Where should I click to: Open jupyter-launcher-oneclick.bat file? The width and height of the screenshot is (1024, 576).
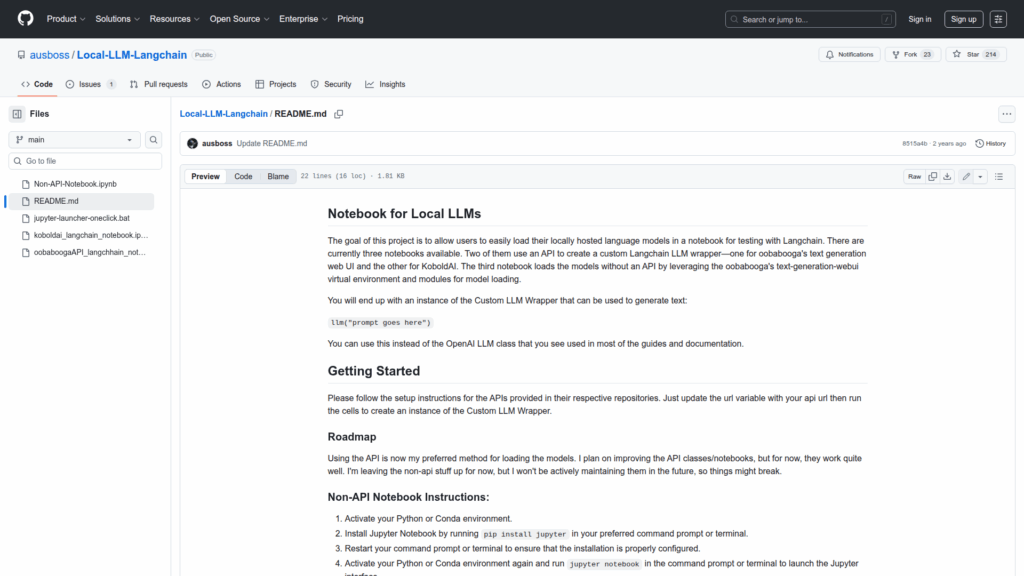point(82,218)
